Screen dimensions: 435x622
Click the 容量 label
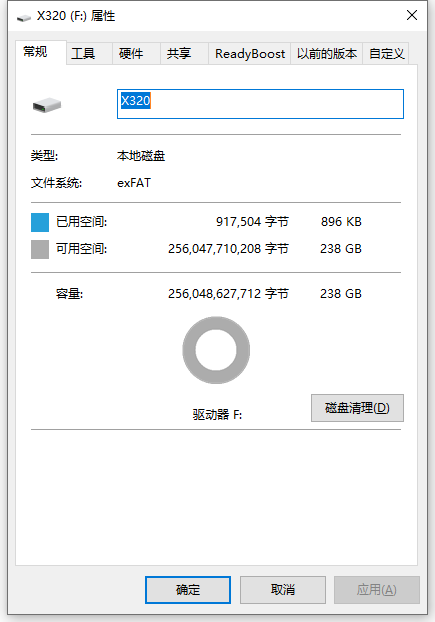pyautogui.click(x=69, y=294)
